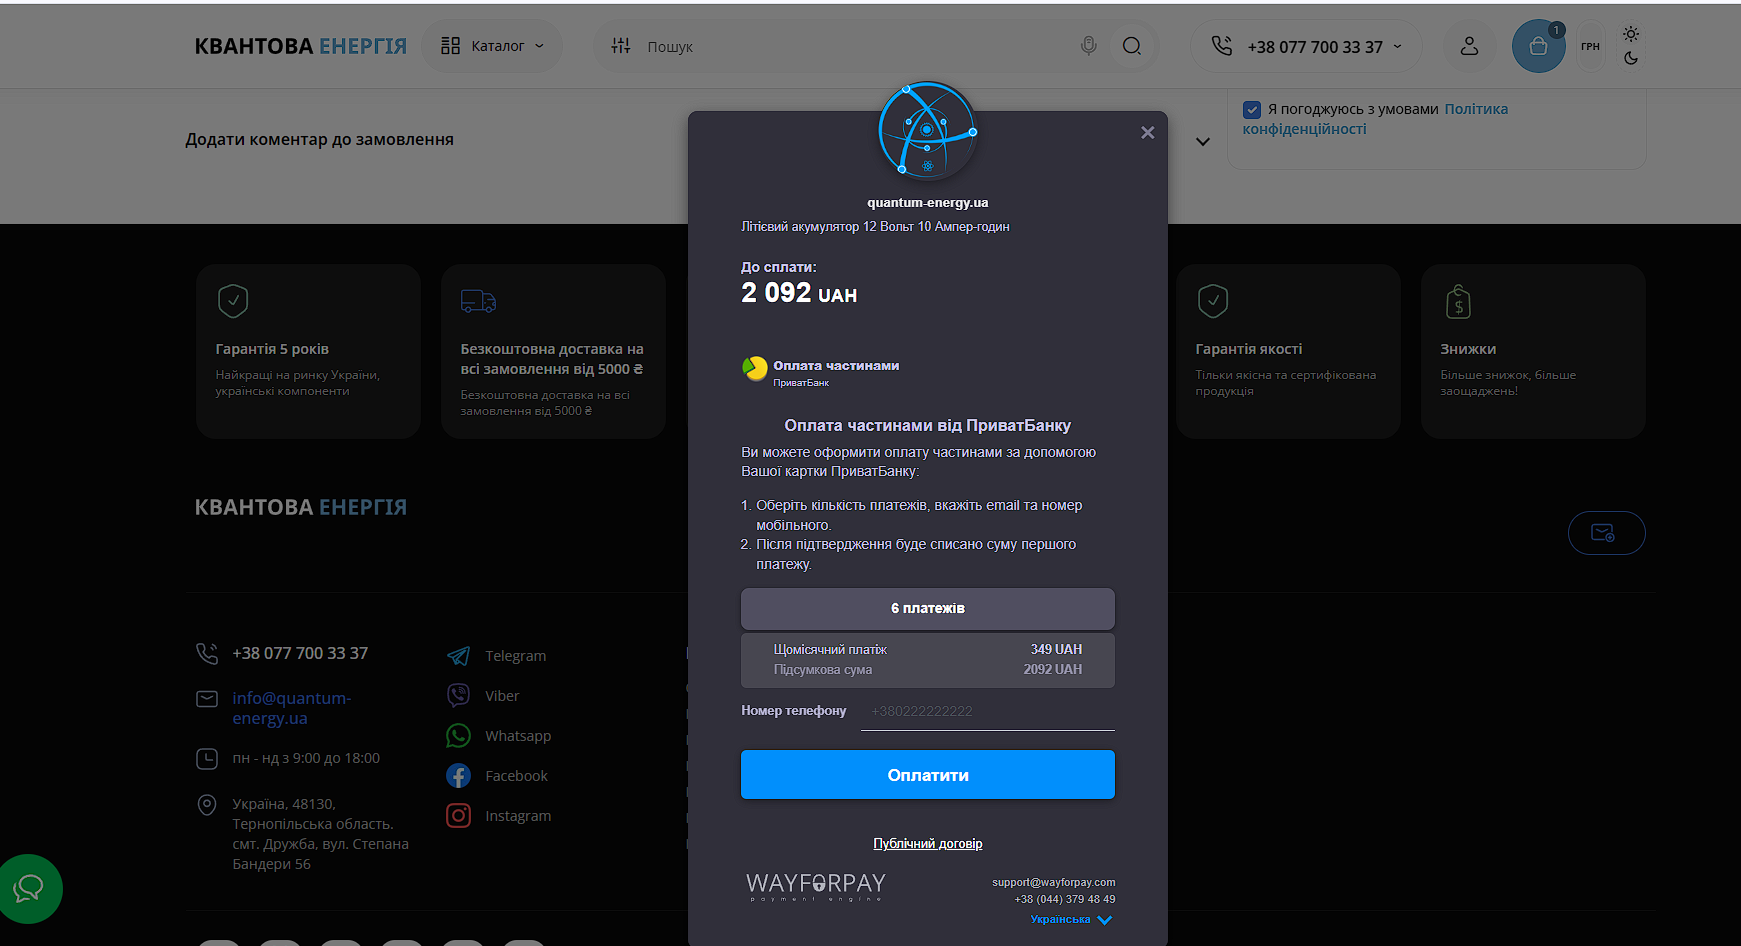Screen dimensions: 1741x946
Task: Click the Підсумкова сума 2092 UAH row
Action: tap(928, 670)
